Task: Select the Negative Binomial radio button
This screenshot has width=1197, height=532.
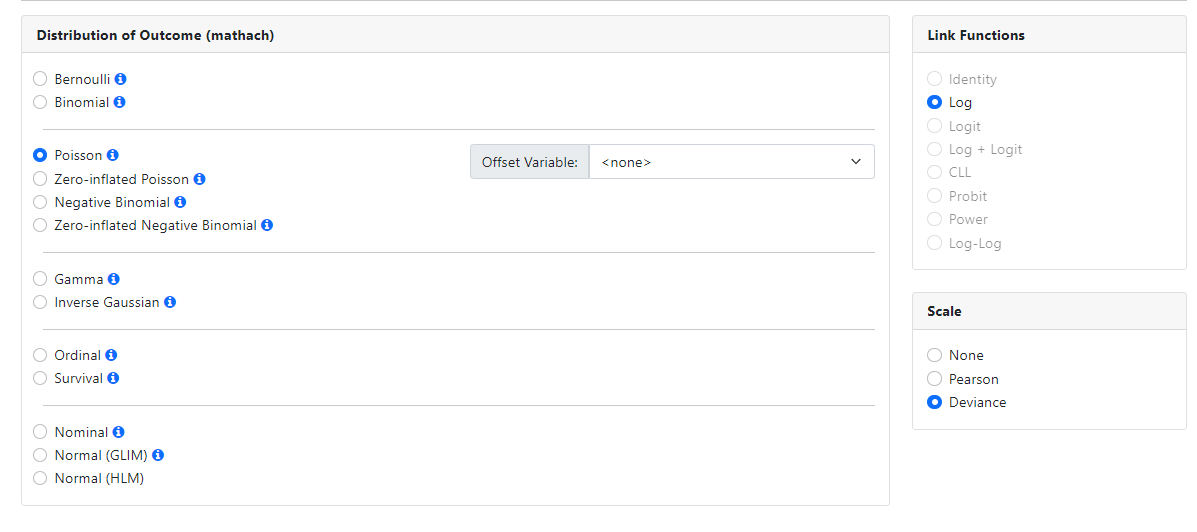Action: [x=40, y=202]
